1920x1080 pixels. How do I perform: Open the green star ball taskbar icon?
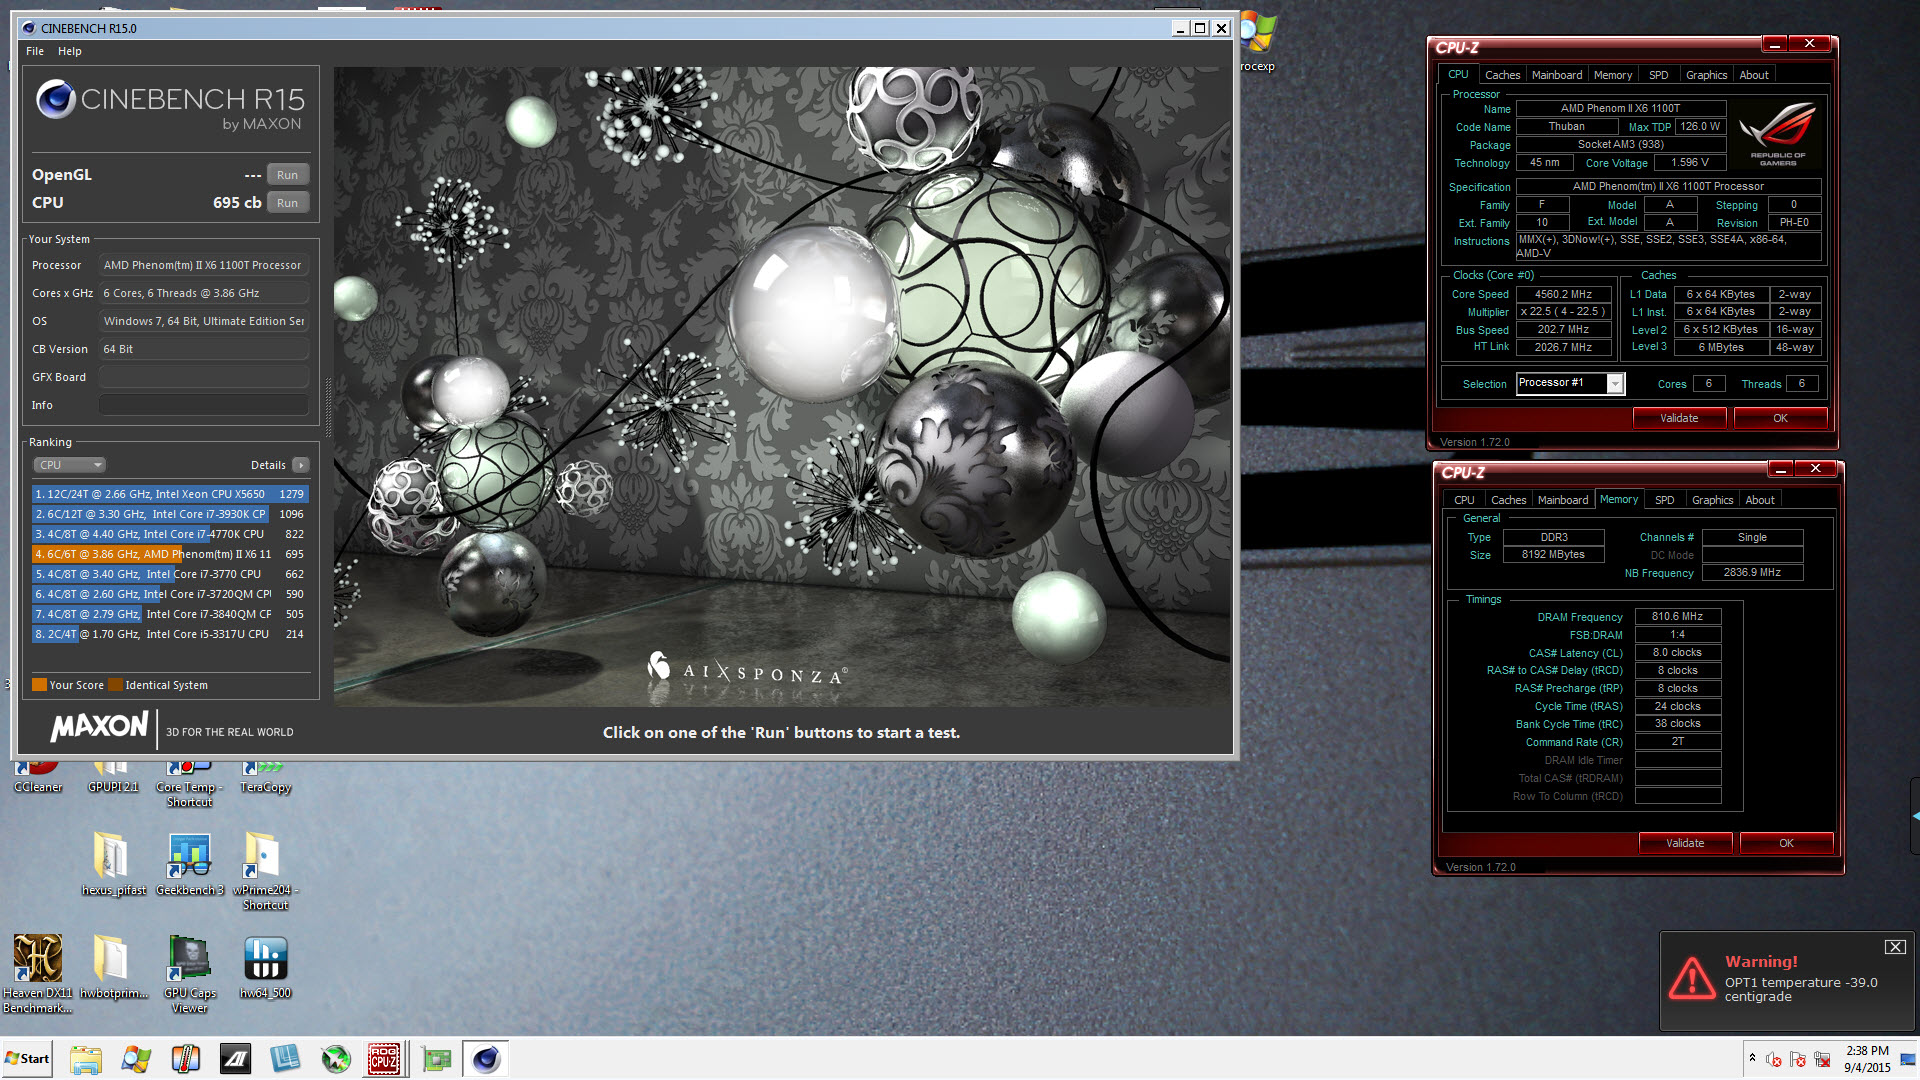(336, 1059)
